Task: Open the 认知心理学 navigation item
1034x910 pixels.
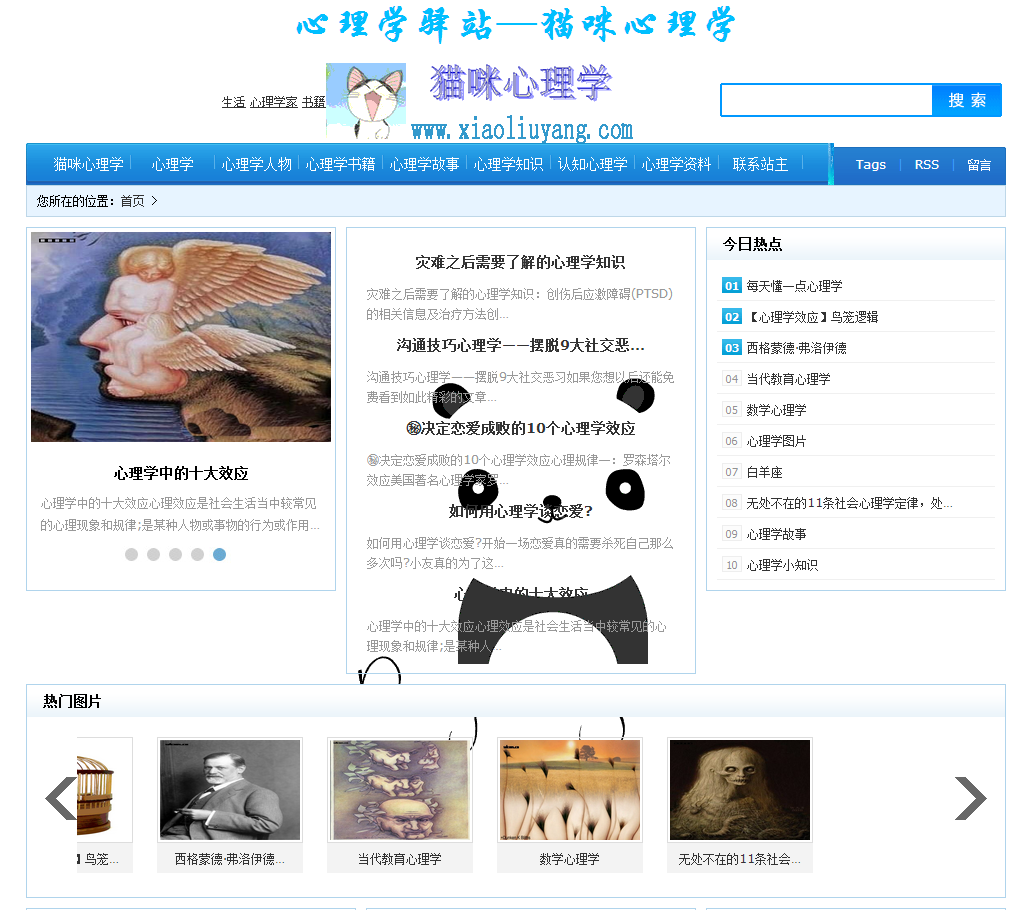Action: click(592, 164)
